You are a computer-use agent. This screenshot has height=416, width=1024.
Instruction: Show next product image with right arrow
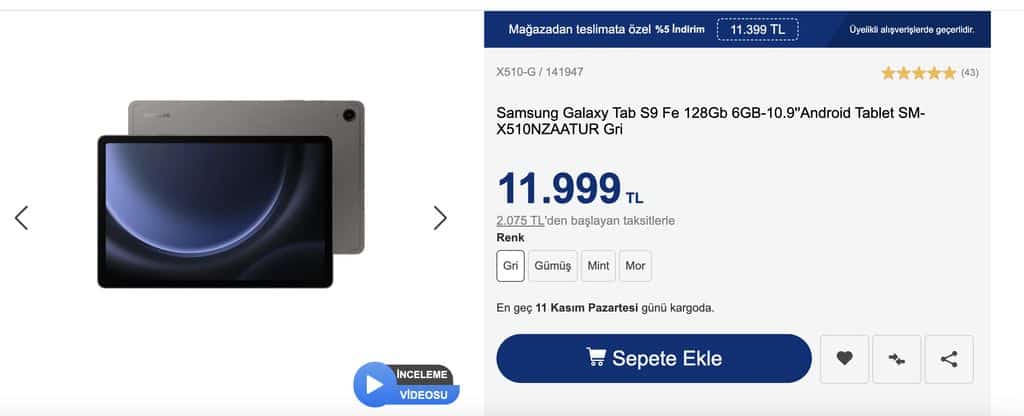pyautogui.click(x=440, y=217)
